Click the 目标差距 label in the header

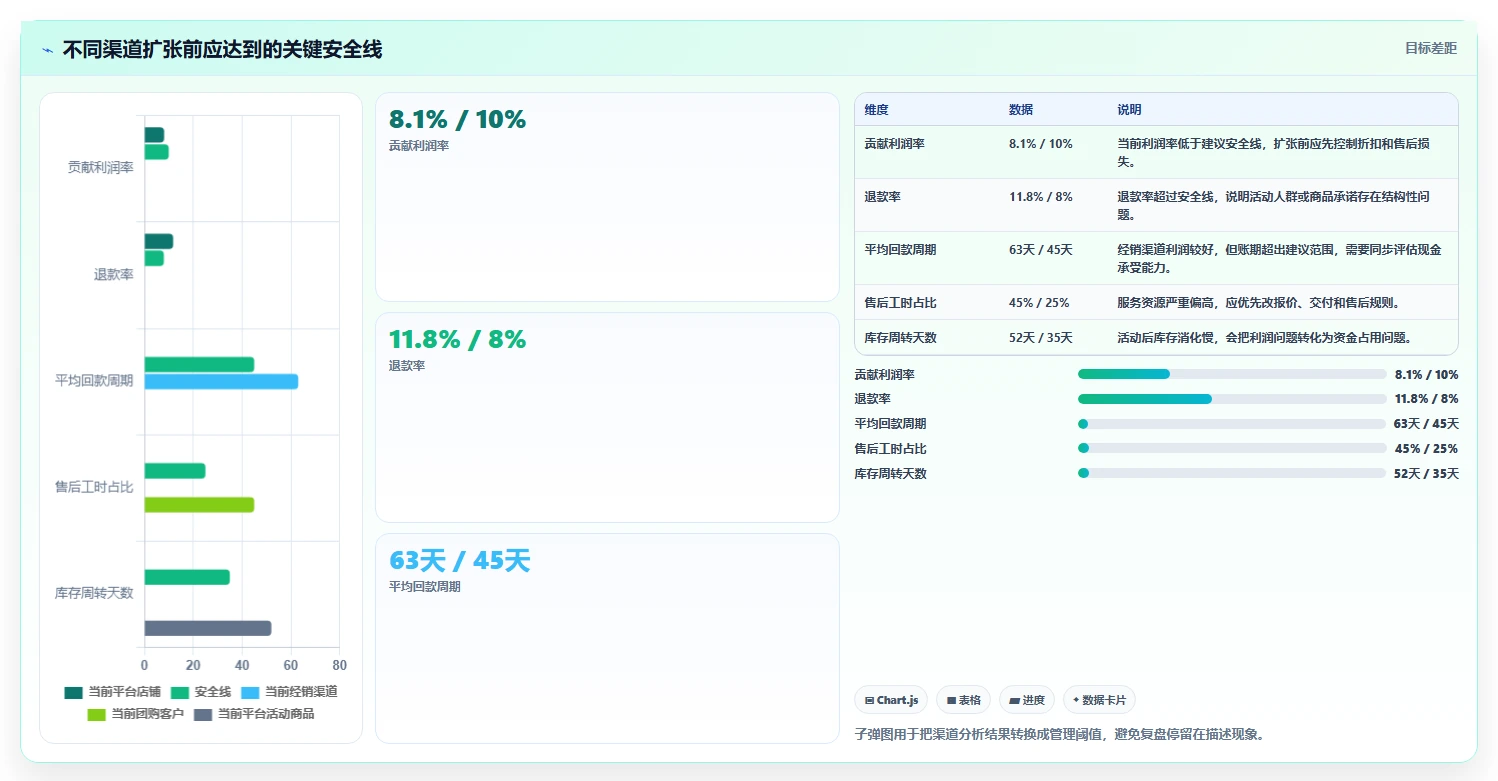[1431, 48]
